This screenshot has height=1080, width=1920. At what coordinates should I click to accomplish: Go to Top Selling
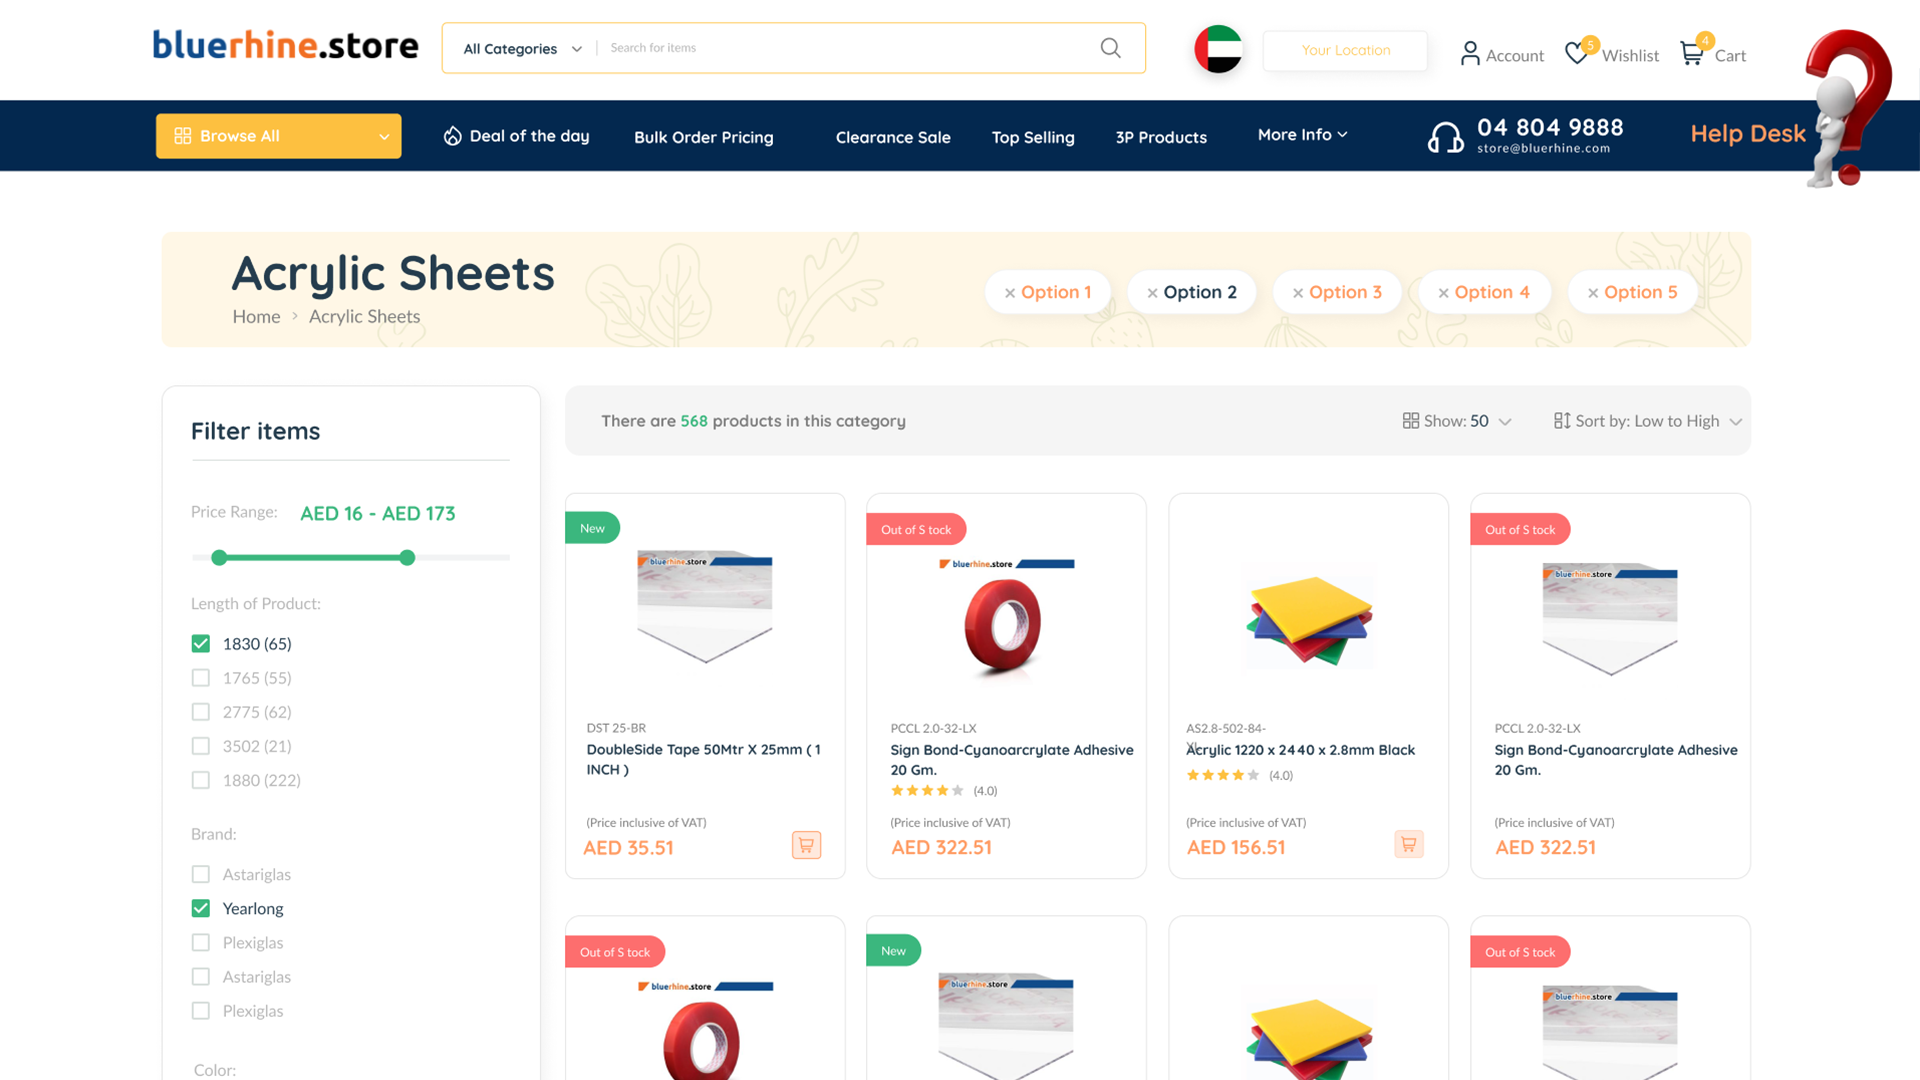pos(1033,137)
